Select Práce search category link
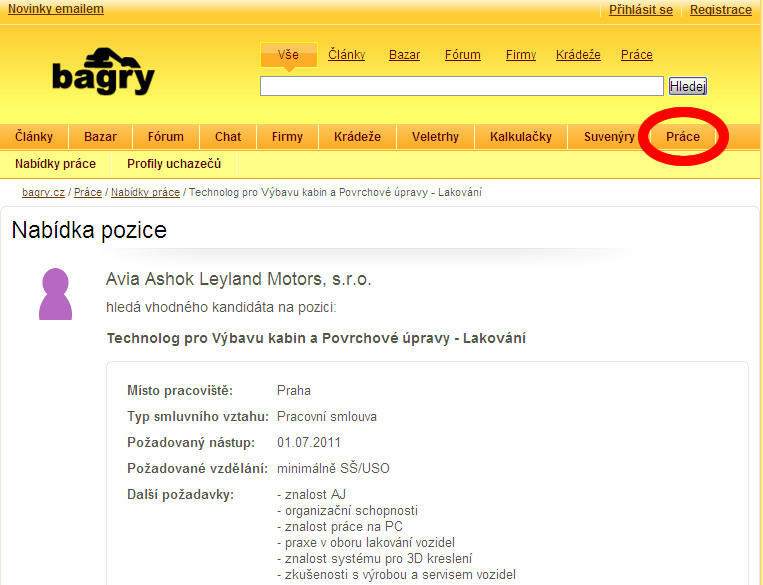This screenshot has width=763, height=585. pyautogui.click(x=636, y=55)
